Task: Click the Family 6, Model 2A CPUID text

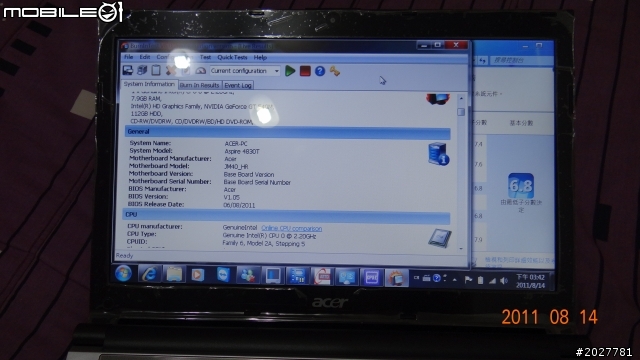Action: click(263, 244)
